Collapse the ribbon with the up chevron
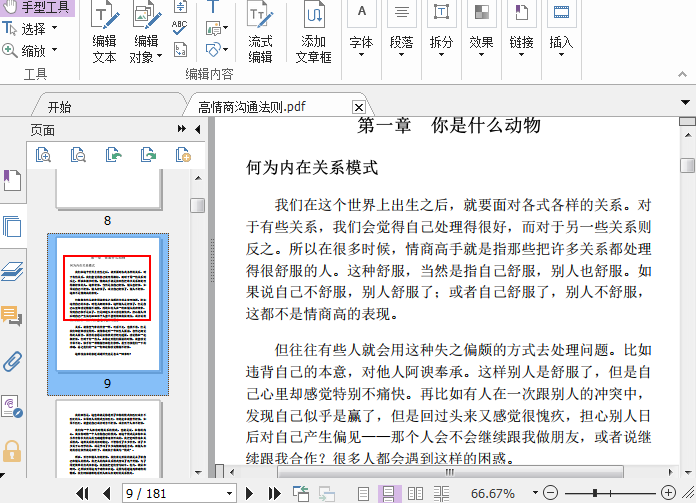The image size is (696, 503). pyautogui.click(x=682, y=74)
